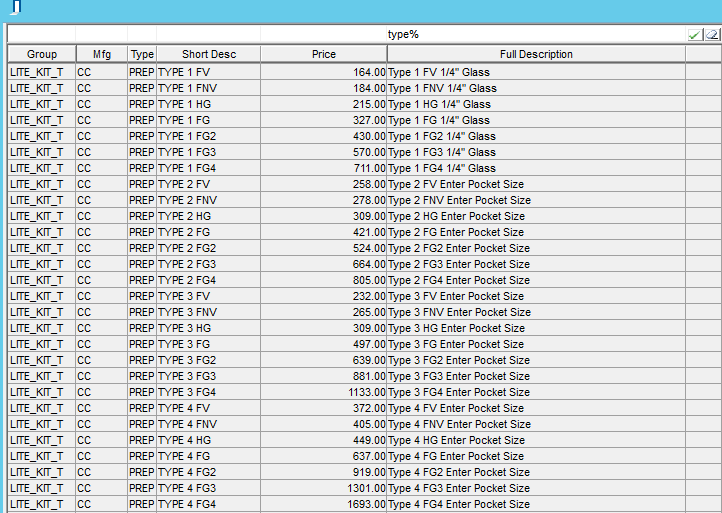Click the green checkmark apply-filter icon
722x513 pixels.
694,35
